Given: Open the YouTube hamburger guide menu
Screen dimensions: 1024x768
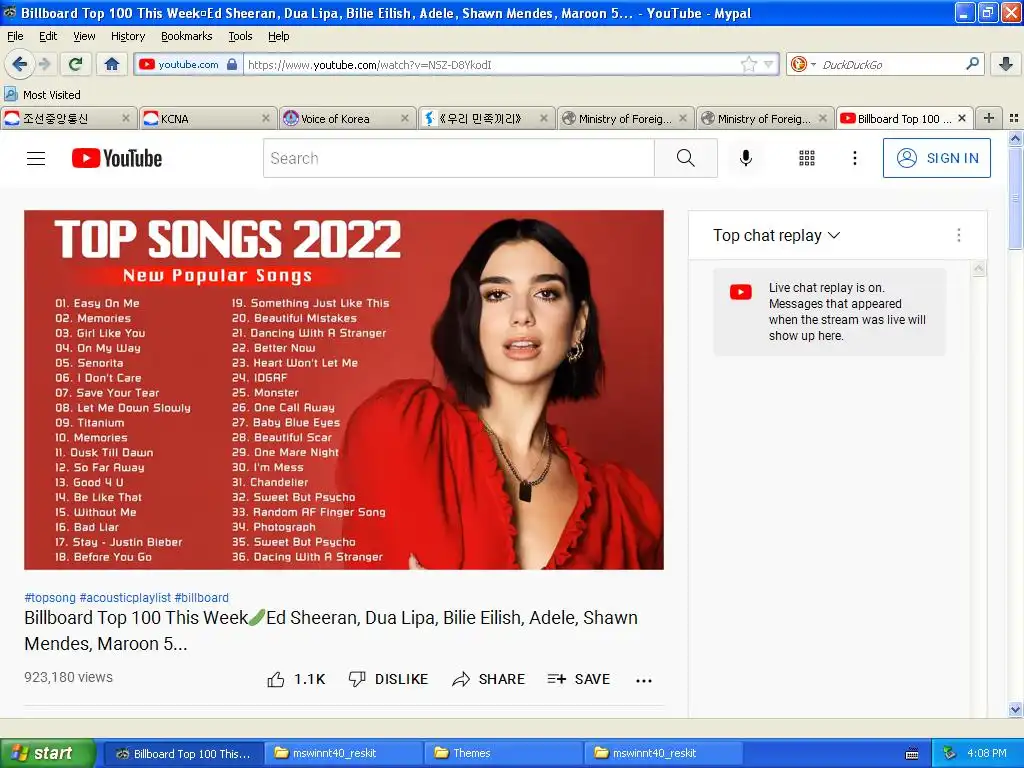Looking at the screenshot, I should point(36,158).
